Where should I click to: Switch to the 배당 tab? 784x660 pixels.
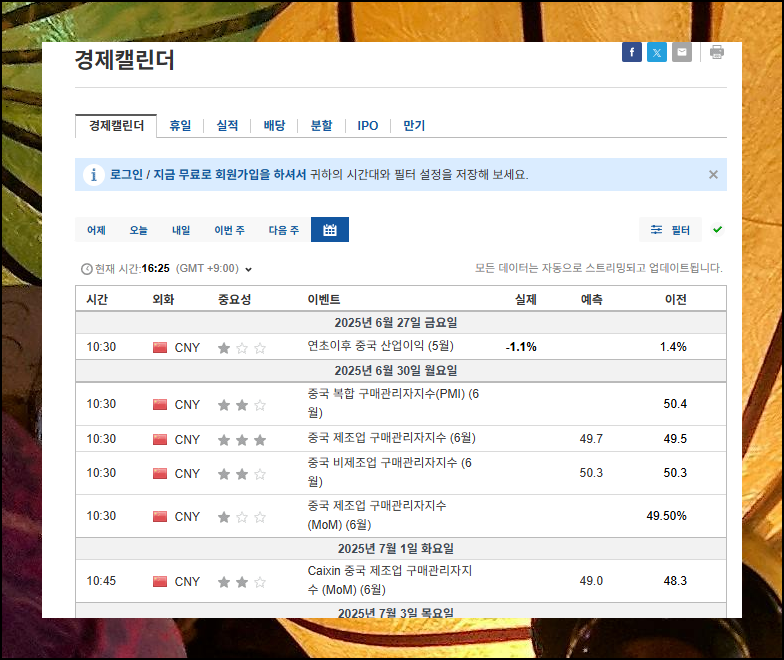(x=274, y=126)
